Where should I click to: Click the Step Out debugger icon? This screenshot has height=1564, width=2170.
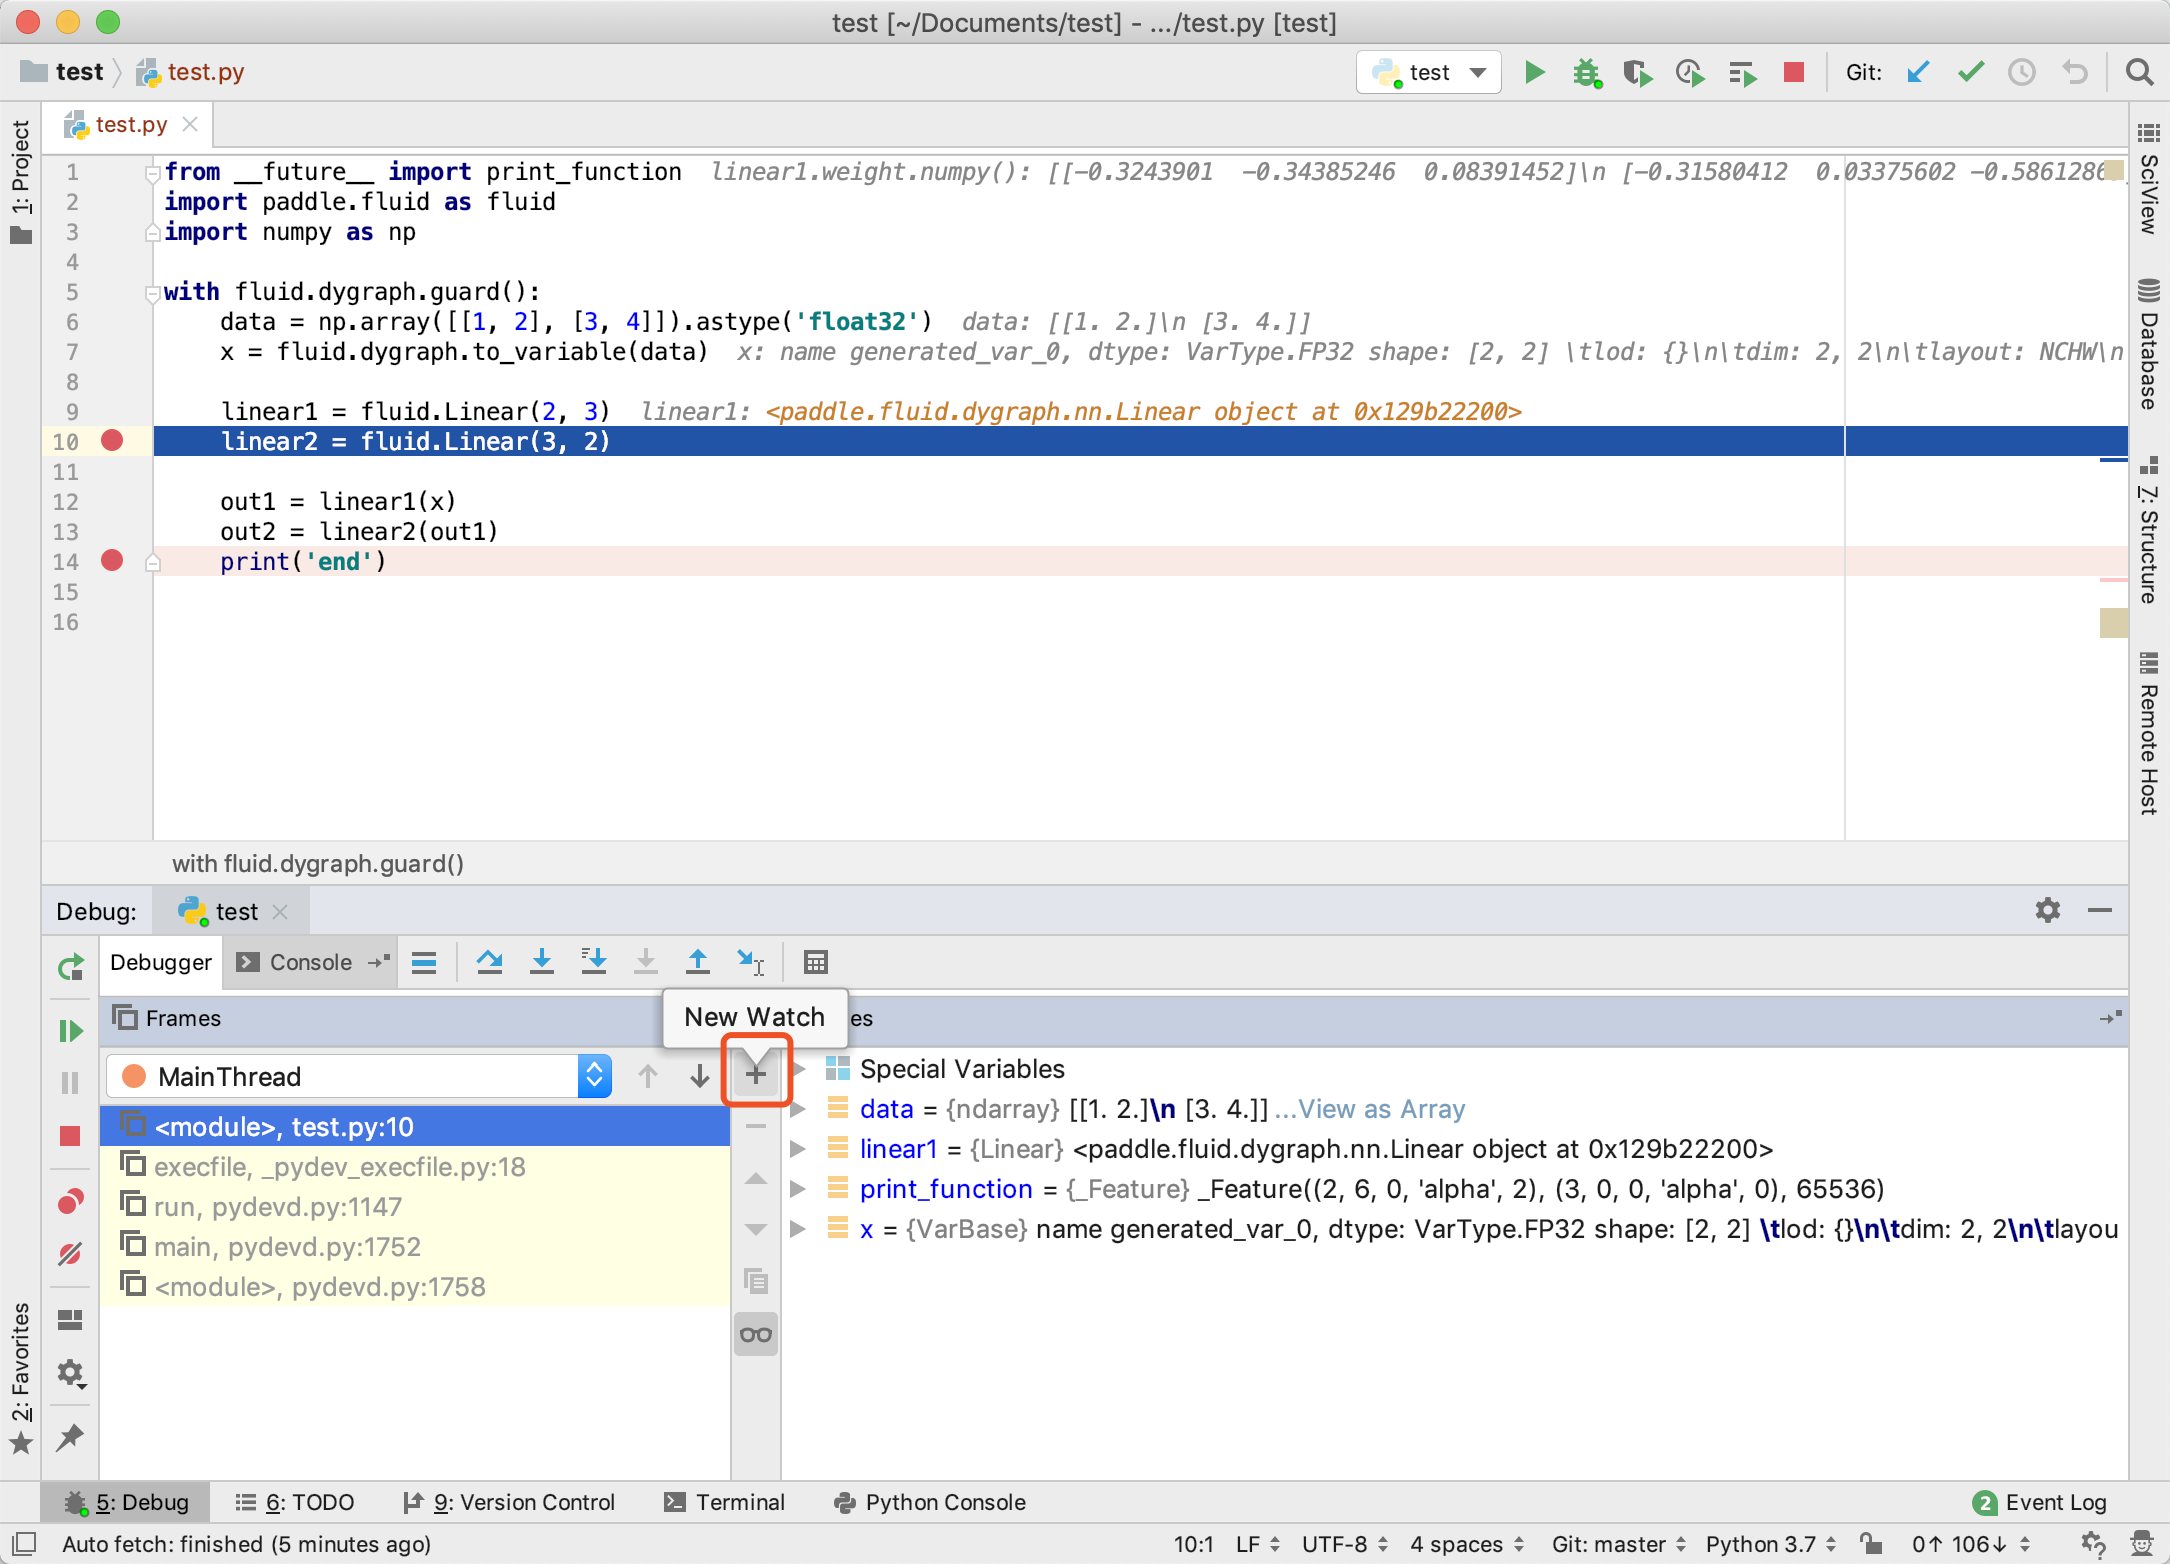click(698, 962)
